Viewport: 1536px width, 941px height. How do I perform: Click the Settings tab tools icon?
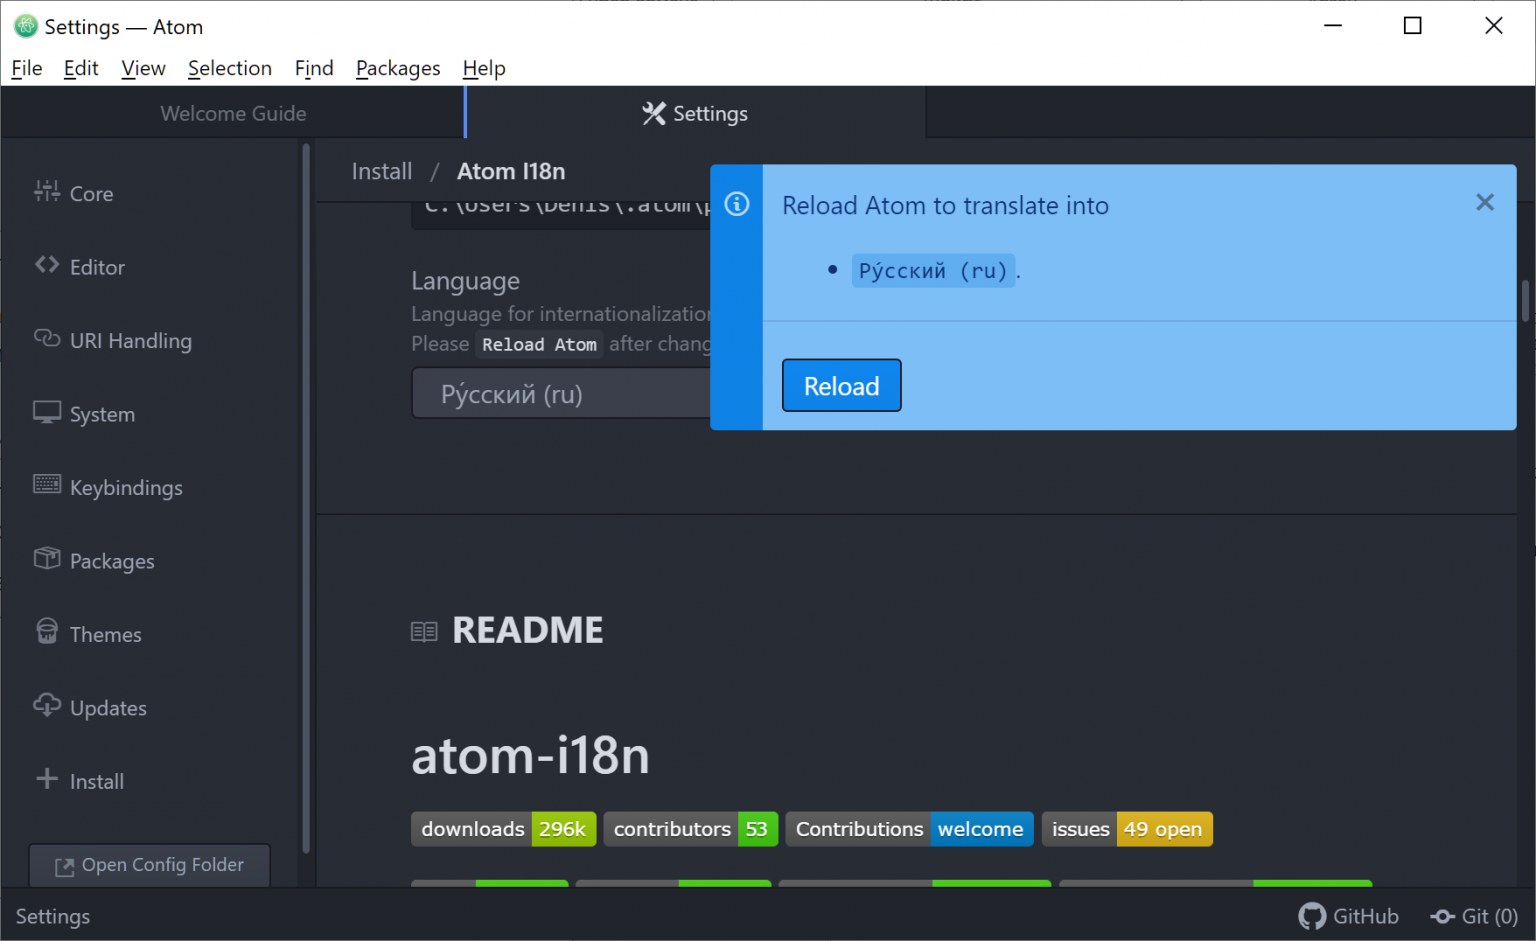(x=654, y=113)
